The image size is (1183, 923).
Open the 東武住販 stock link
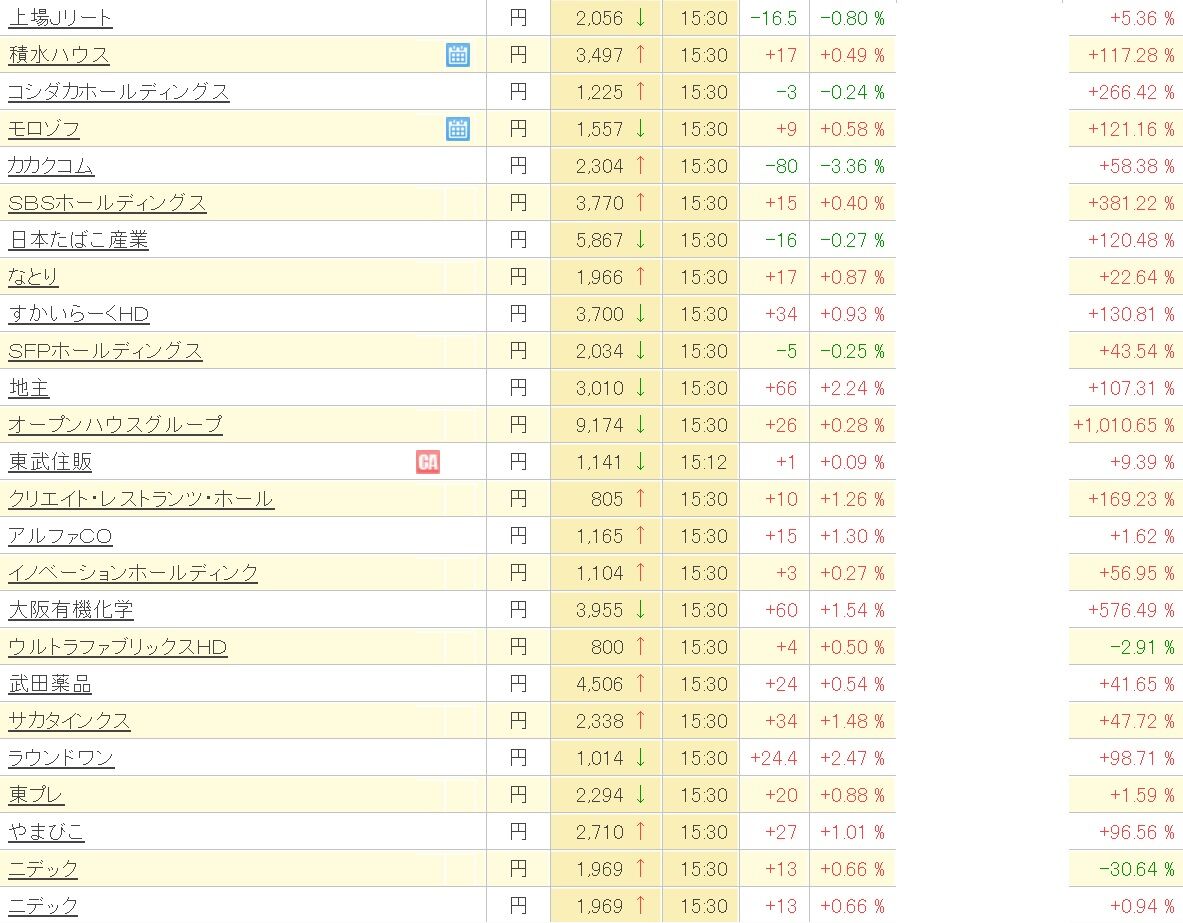(50, 462)
